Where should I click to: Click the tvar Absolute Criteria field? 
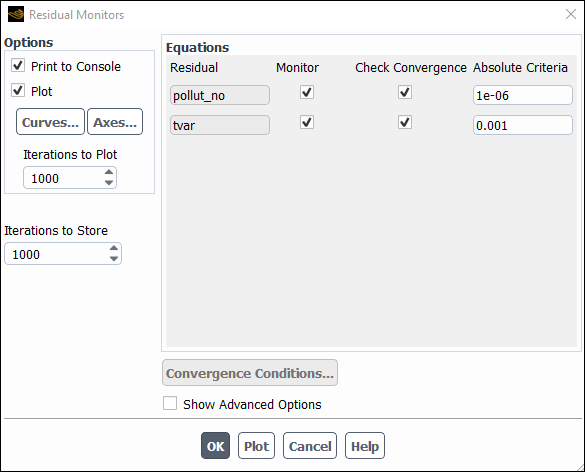point(523,125)
